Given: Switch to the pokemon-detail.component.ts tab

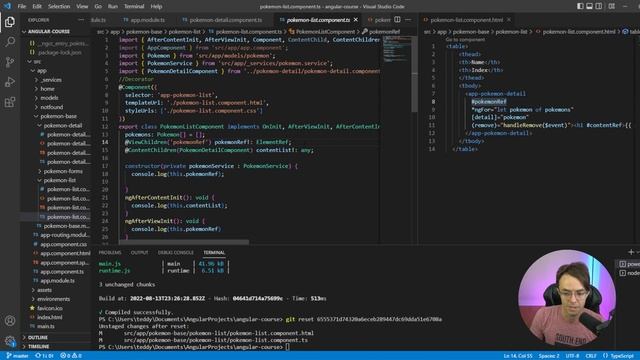Looking at the screenshot, I should pos(226,20).
